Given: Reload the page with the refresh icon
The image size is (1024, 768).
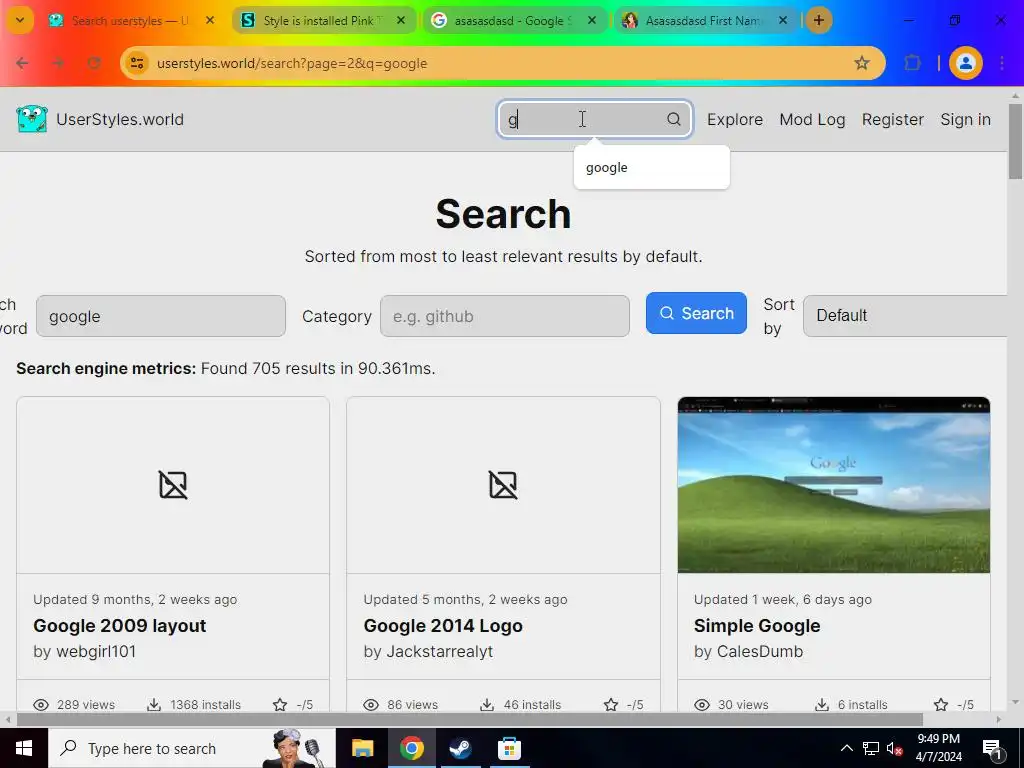Looking at the screenshot, I should pos(95,63).
